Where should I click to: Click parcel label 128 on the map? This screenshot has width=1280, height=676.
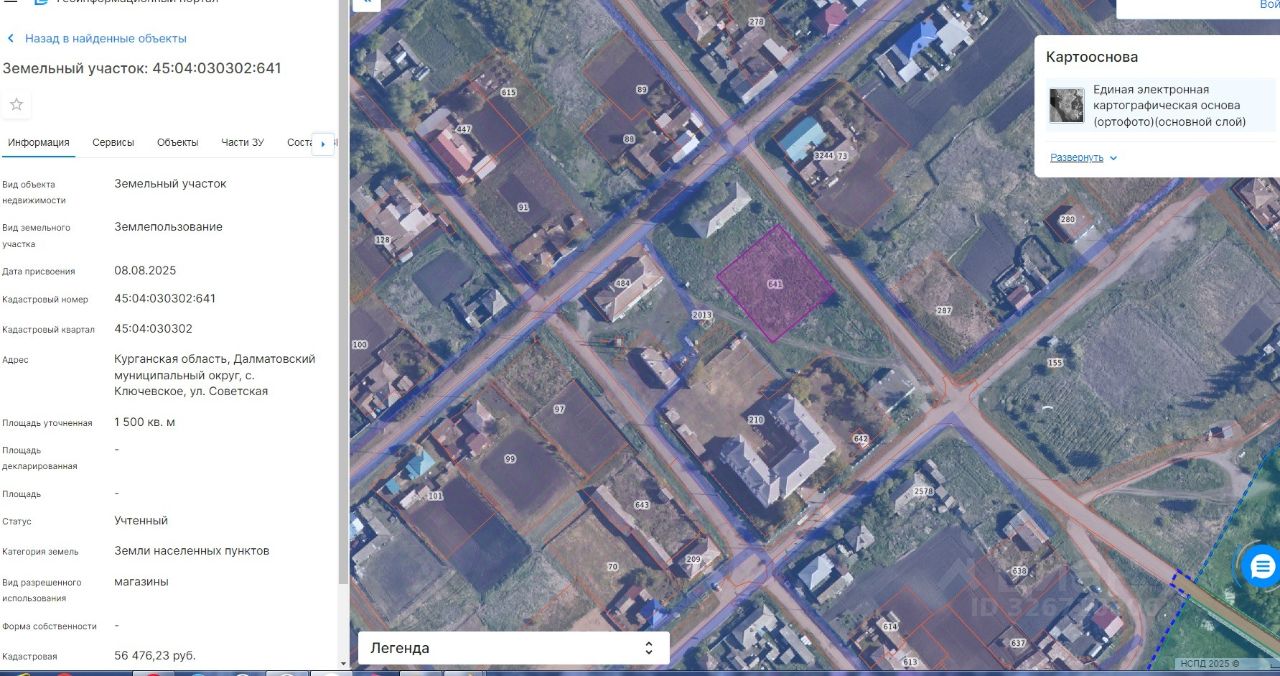point(382,240)
